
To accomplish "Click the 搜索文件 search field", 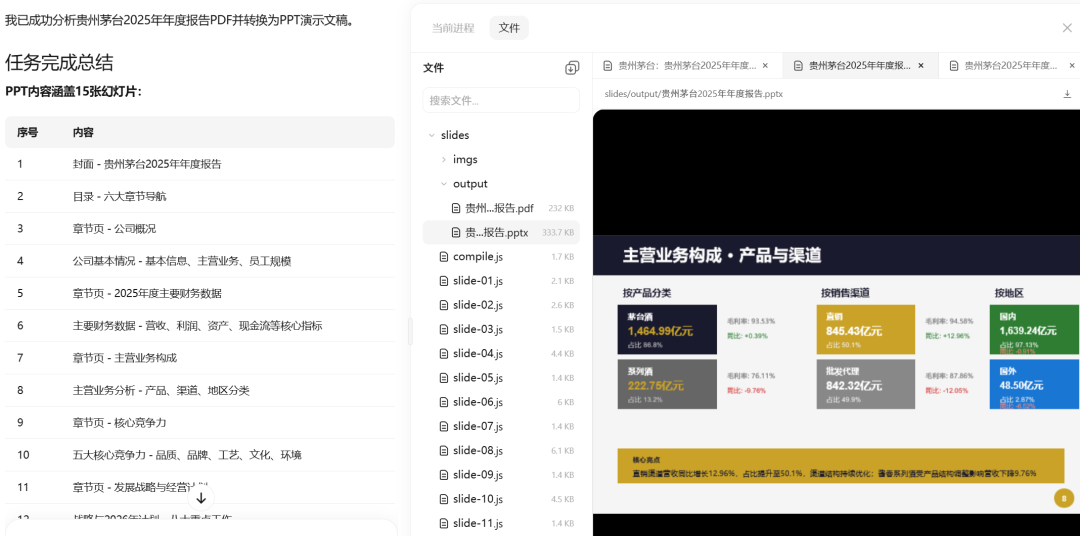I will pos(501,100).
